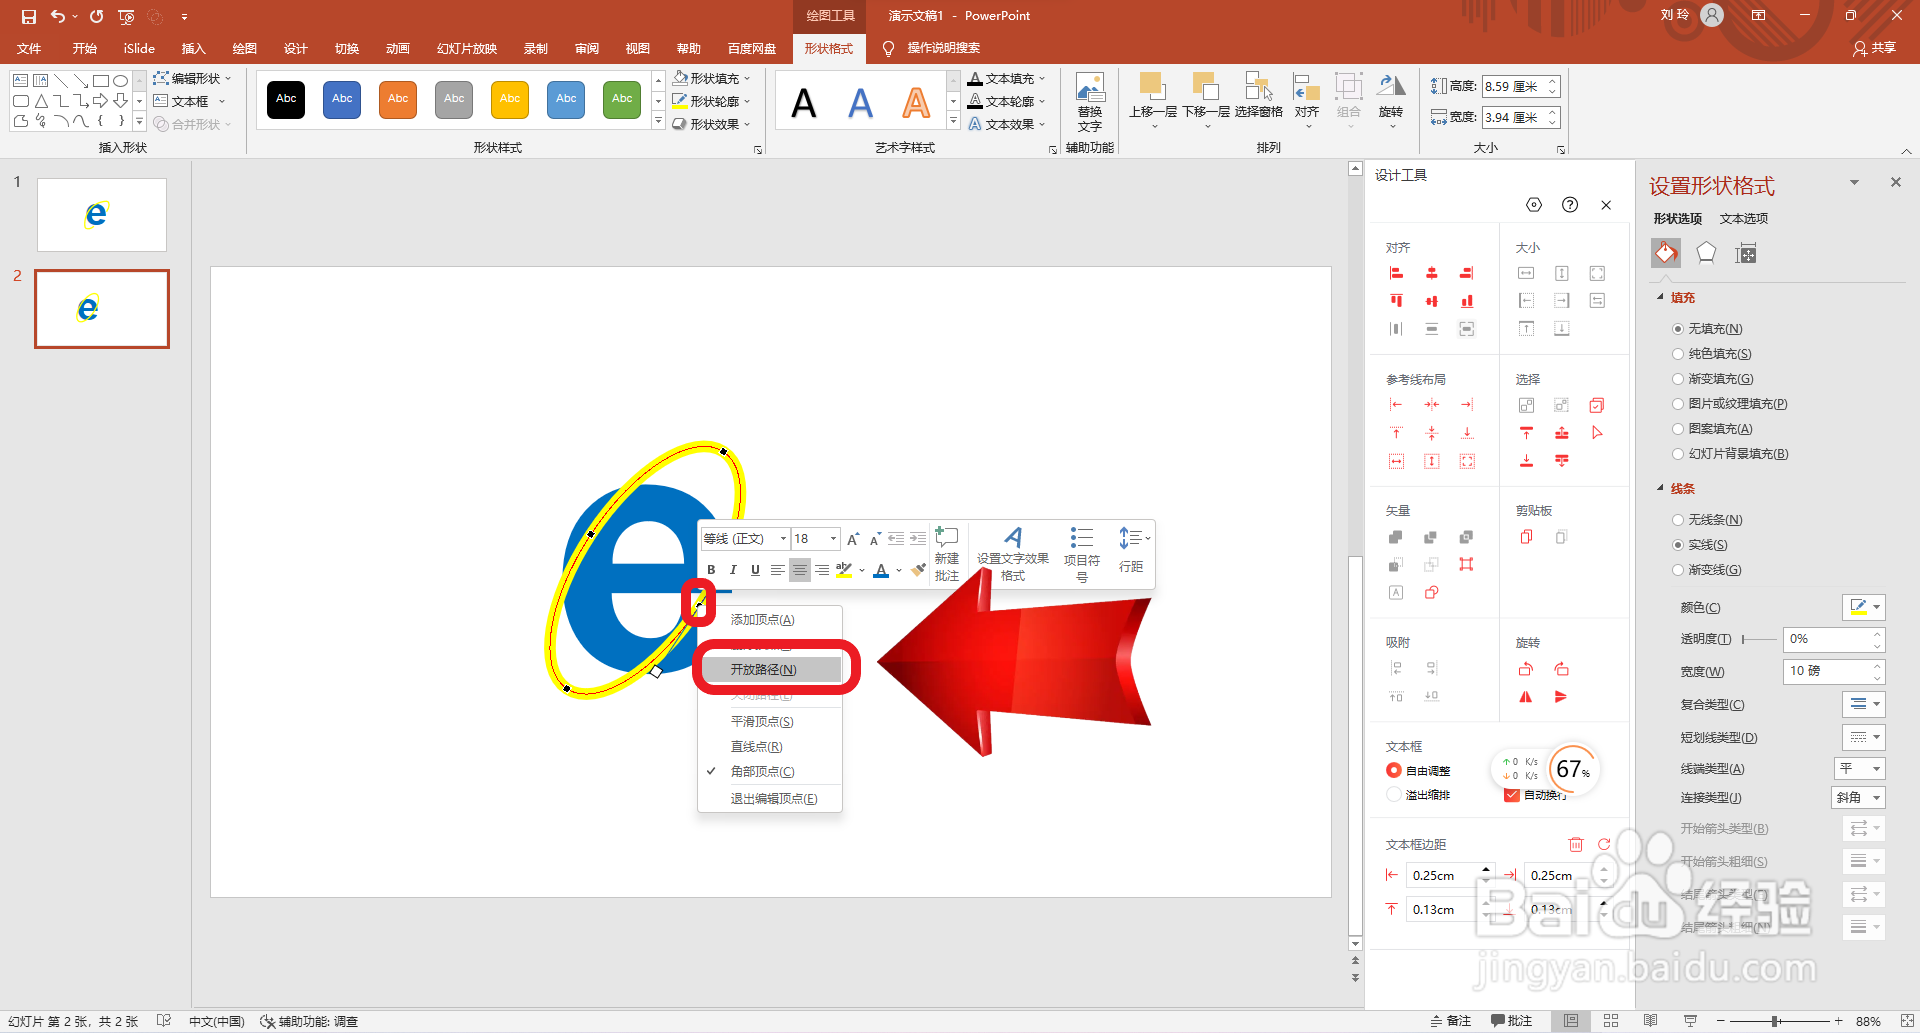Toggle underline in mini toolbar
1920x1033 pixels.
click(x=755, y=570)
